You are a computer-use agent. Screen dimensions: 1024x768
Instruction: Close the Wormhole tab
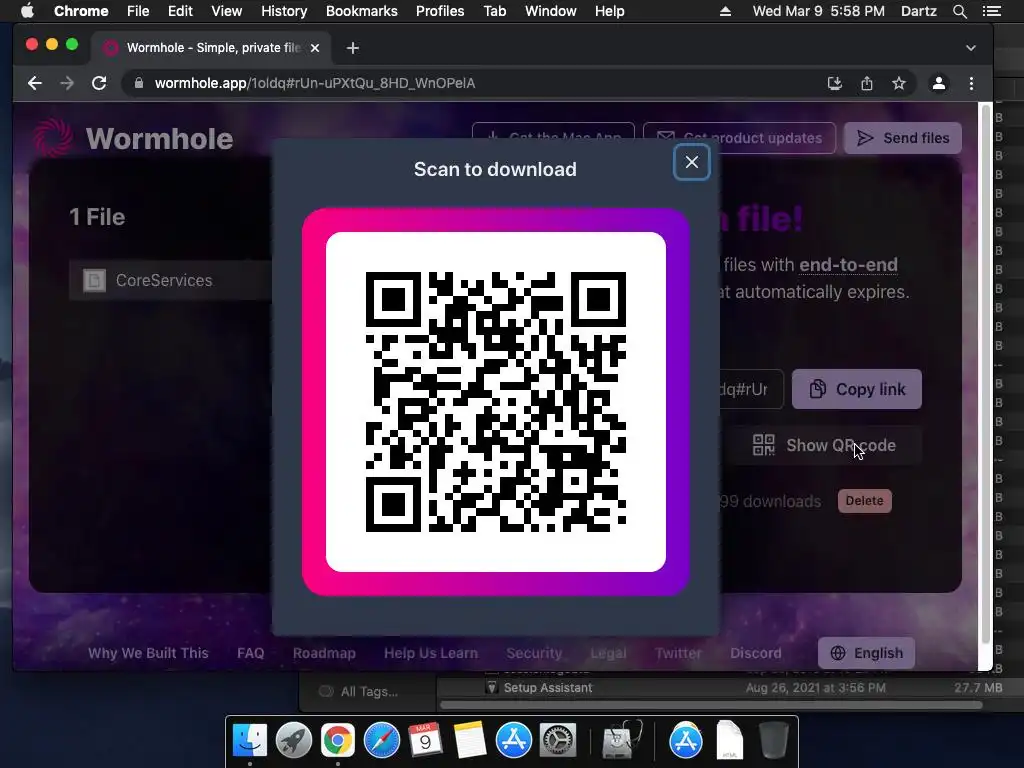tap(315, 48)
